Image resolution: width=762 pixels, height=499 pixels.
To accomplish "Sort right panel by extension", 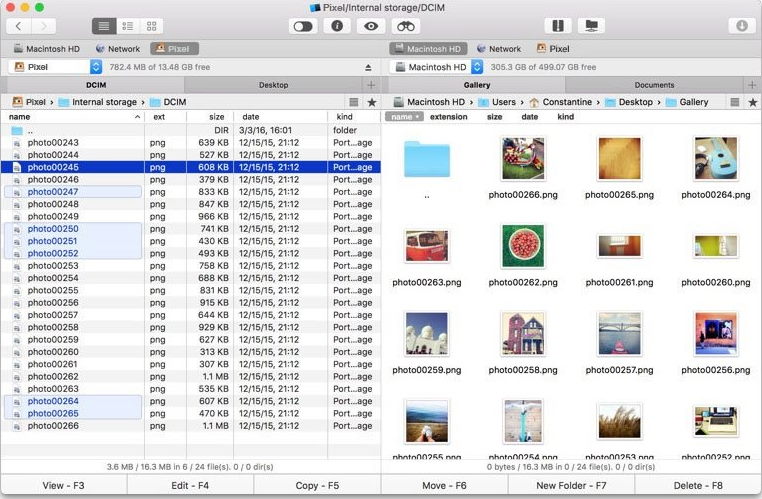I will coord(449,117).
